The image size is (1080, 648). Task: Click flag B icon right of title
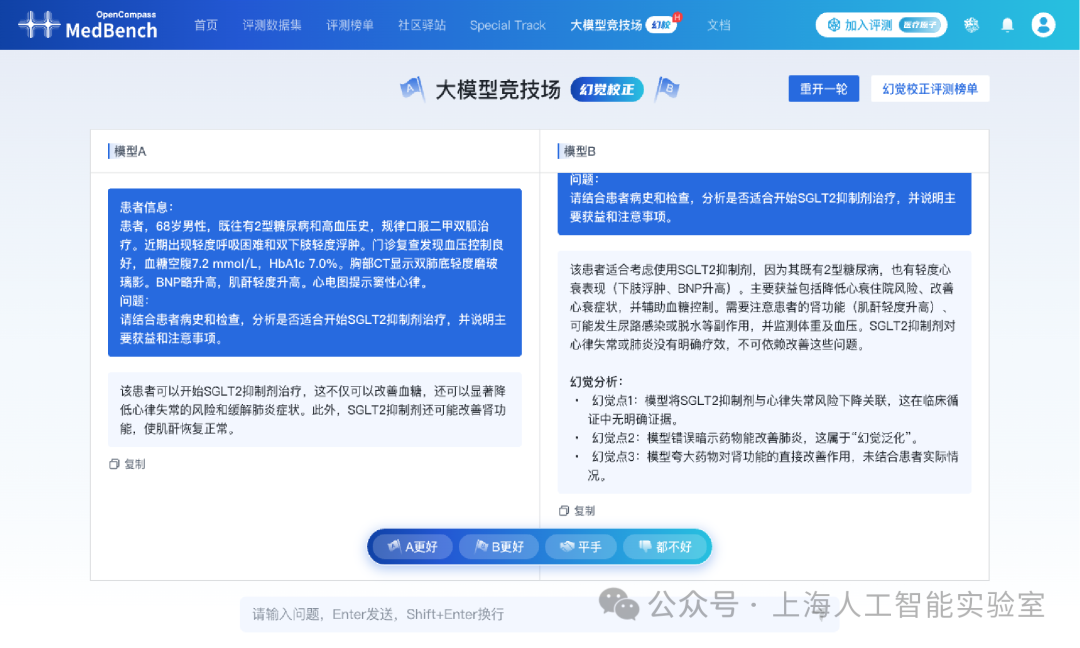[x=667, y=89]
